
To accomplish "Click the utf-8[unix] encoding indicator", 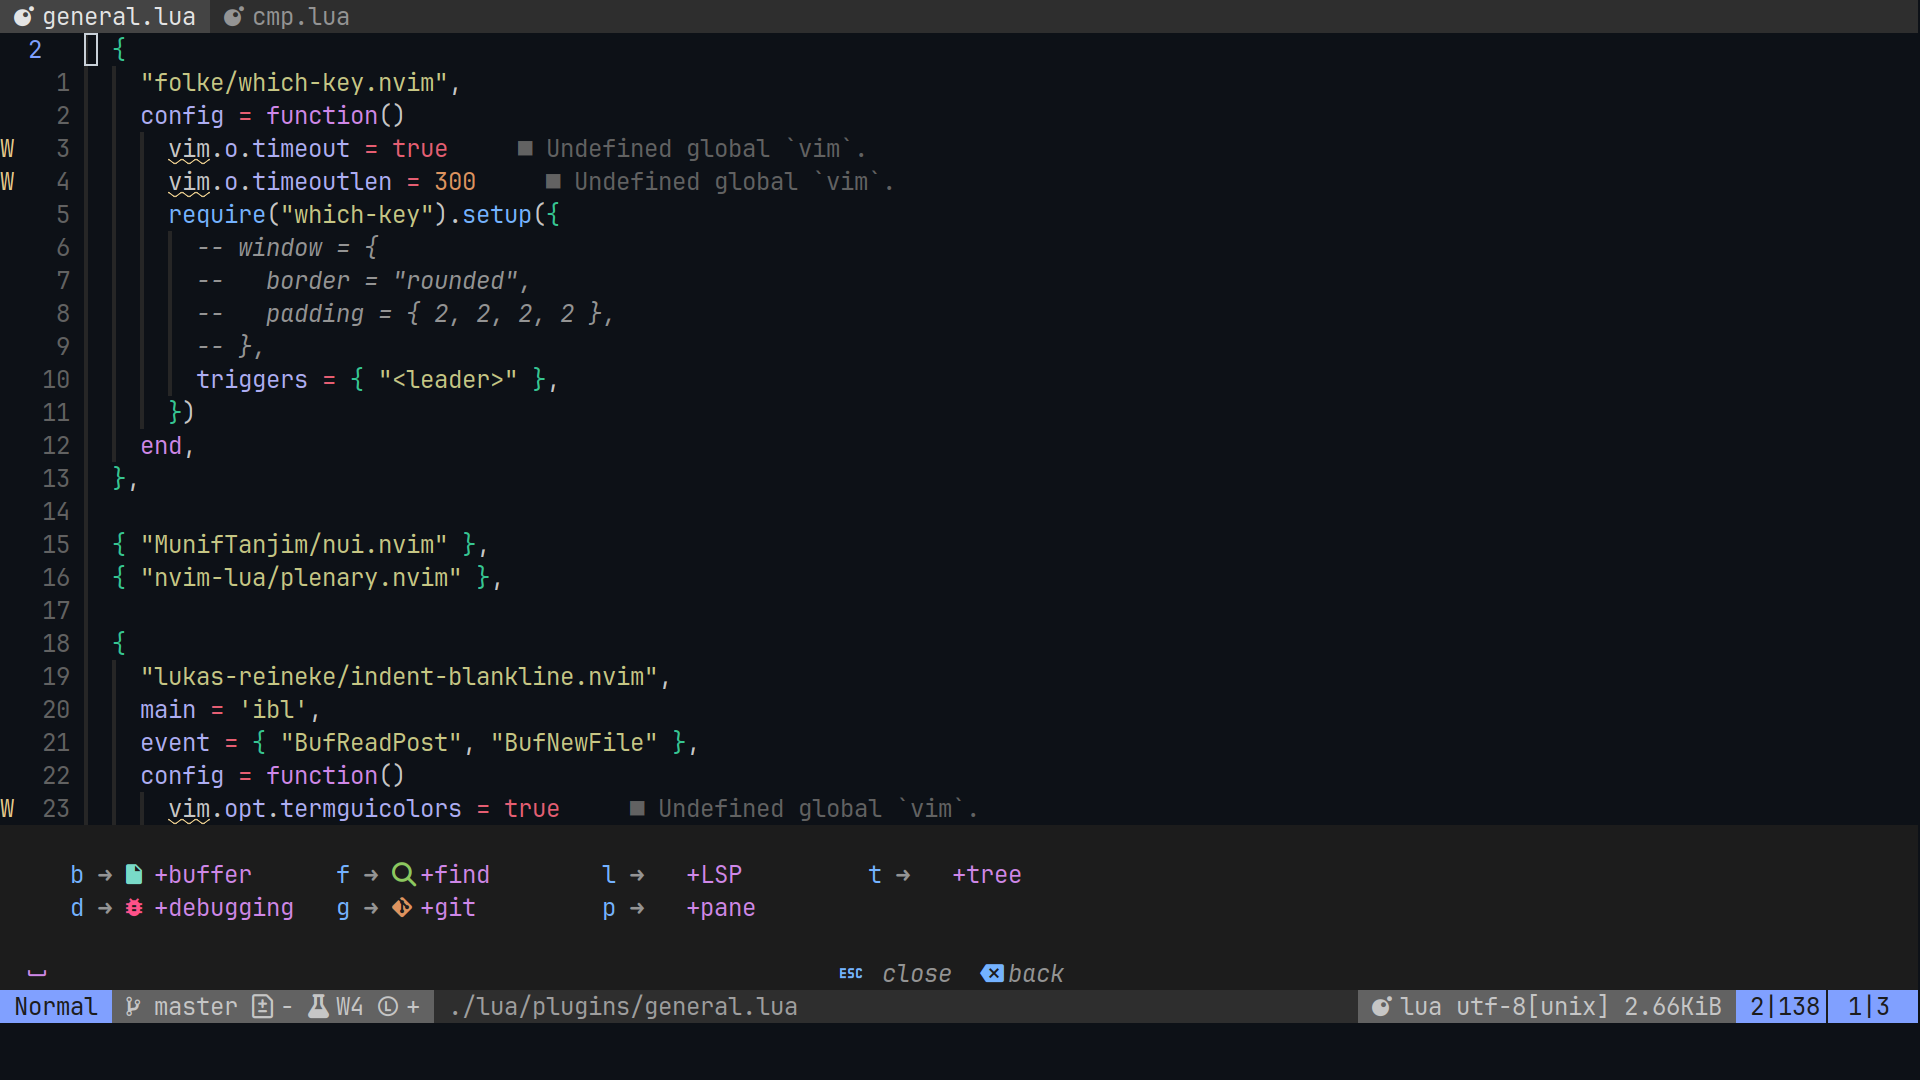I will [x=1532, y=1007].
